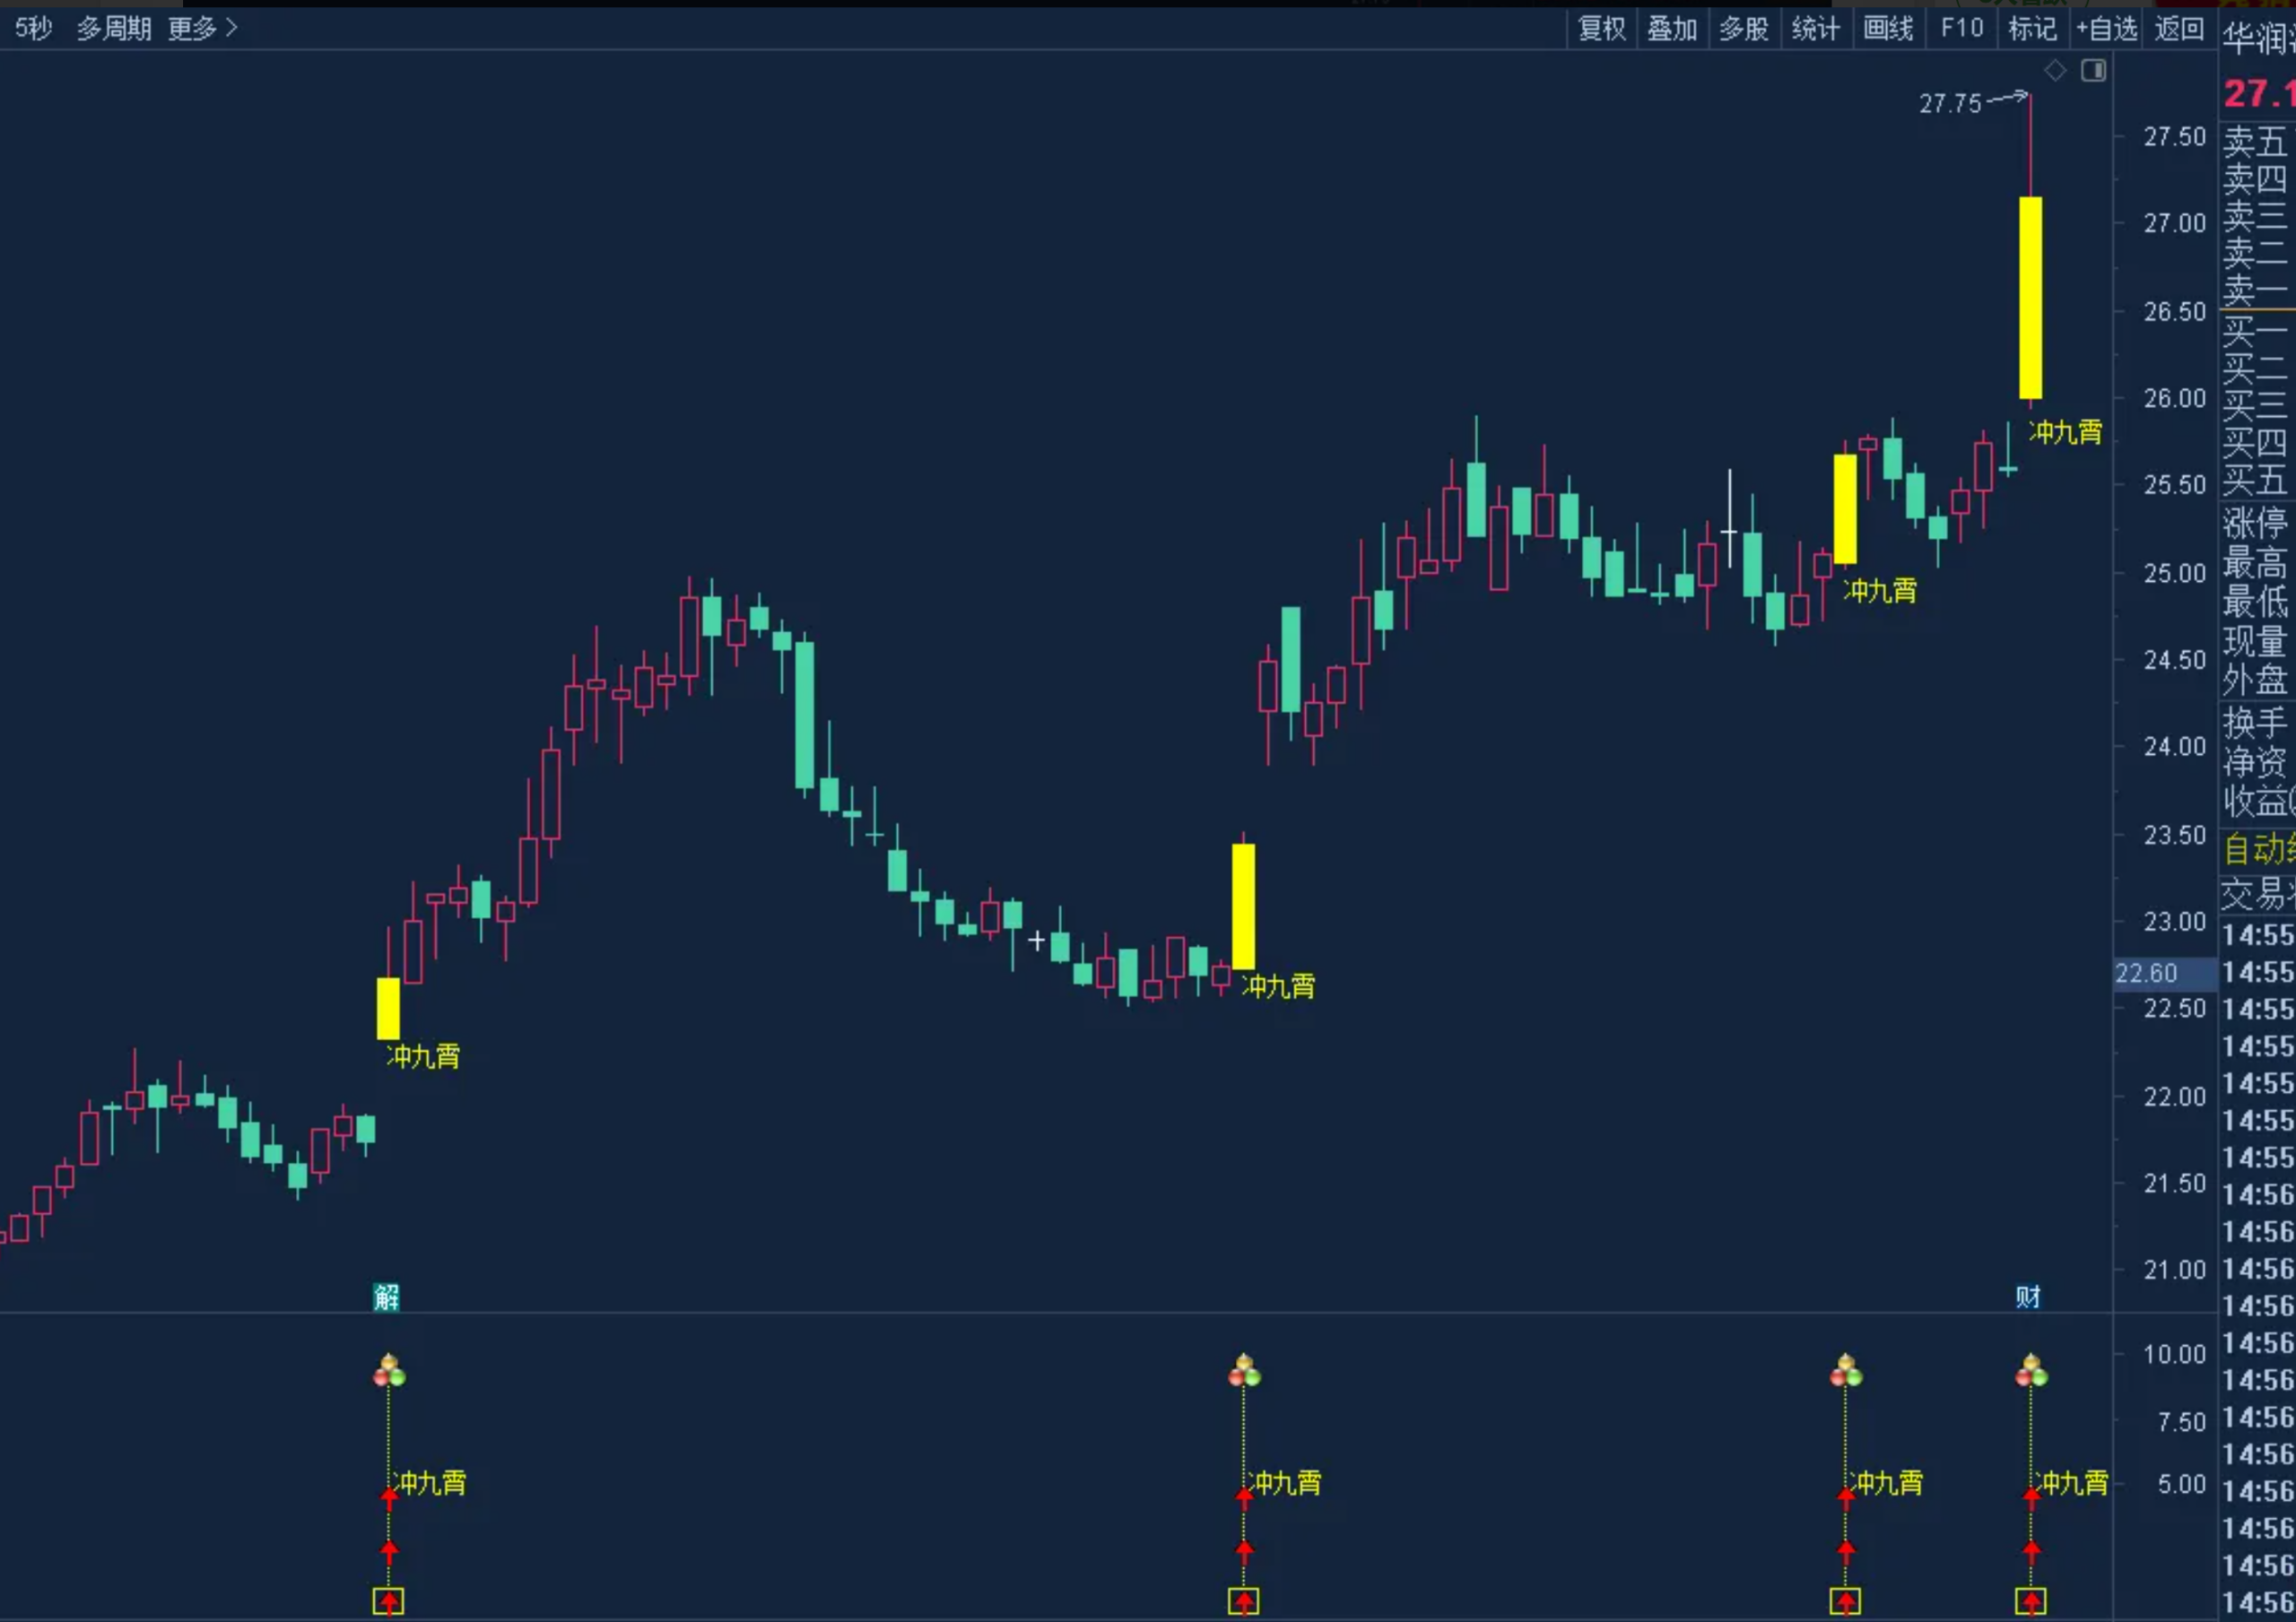The width and height of the screenshot is (2296, 1622).
Task: Click the first yellow boxed arrow icon
Action: tap(388, 1602)
